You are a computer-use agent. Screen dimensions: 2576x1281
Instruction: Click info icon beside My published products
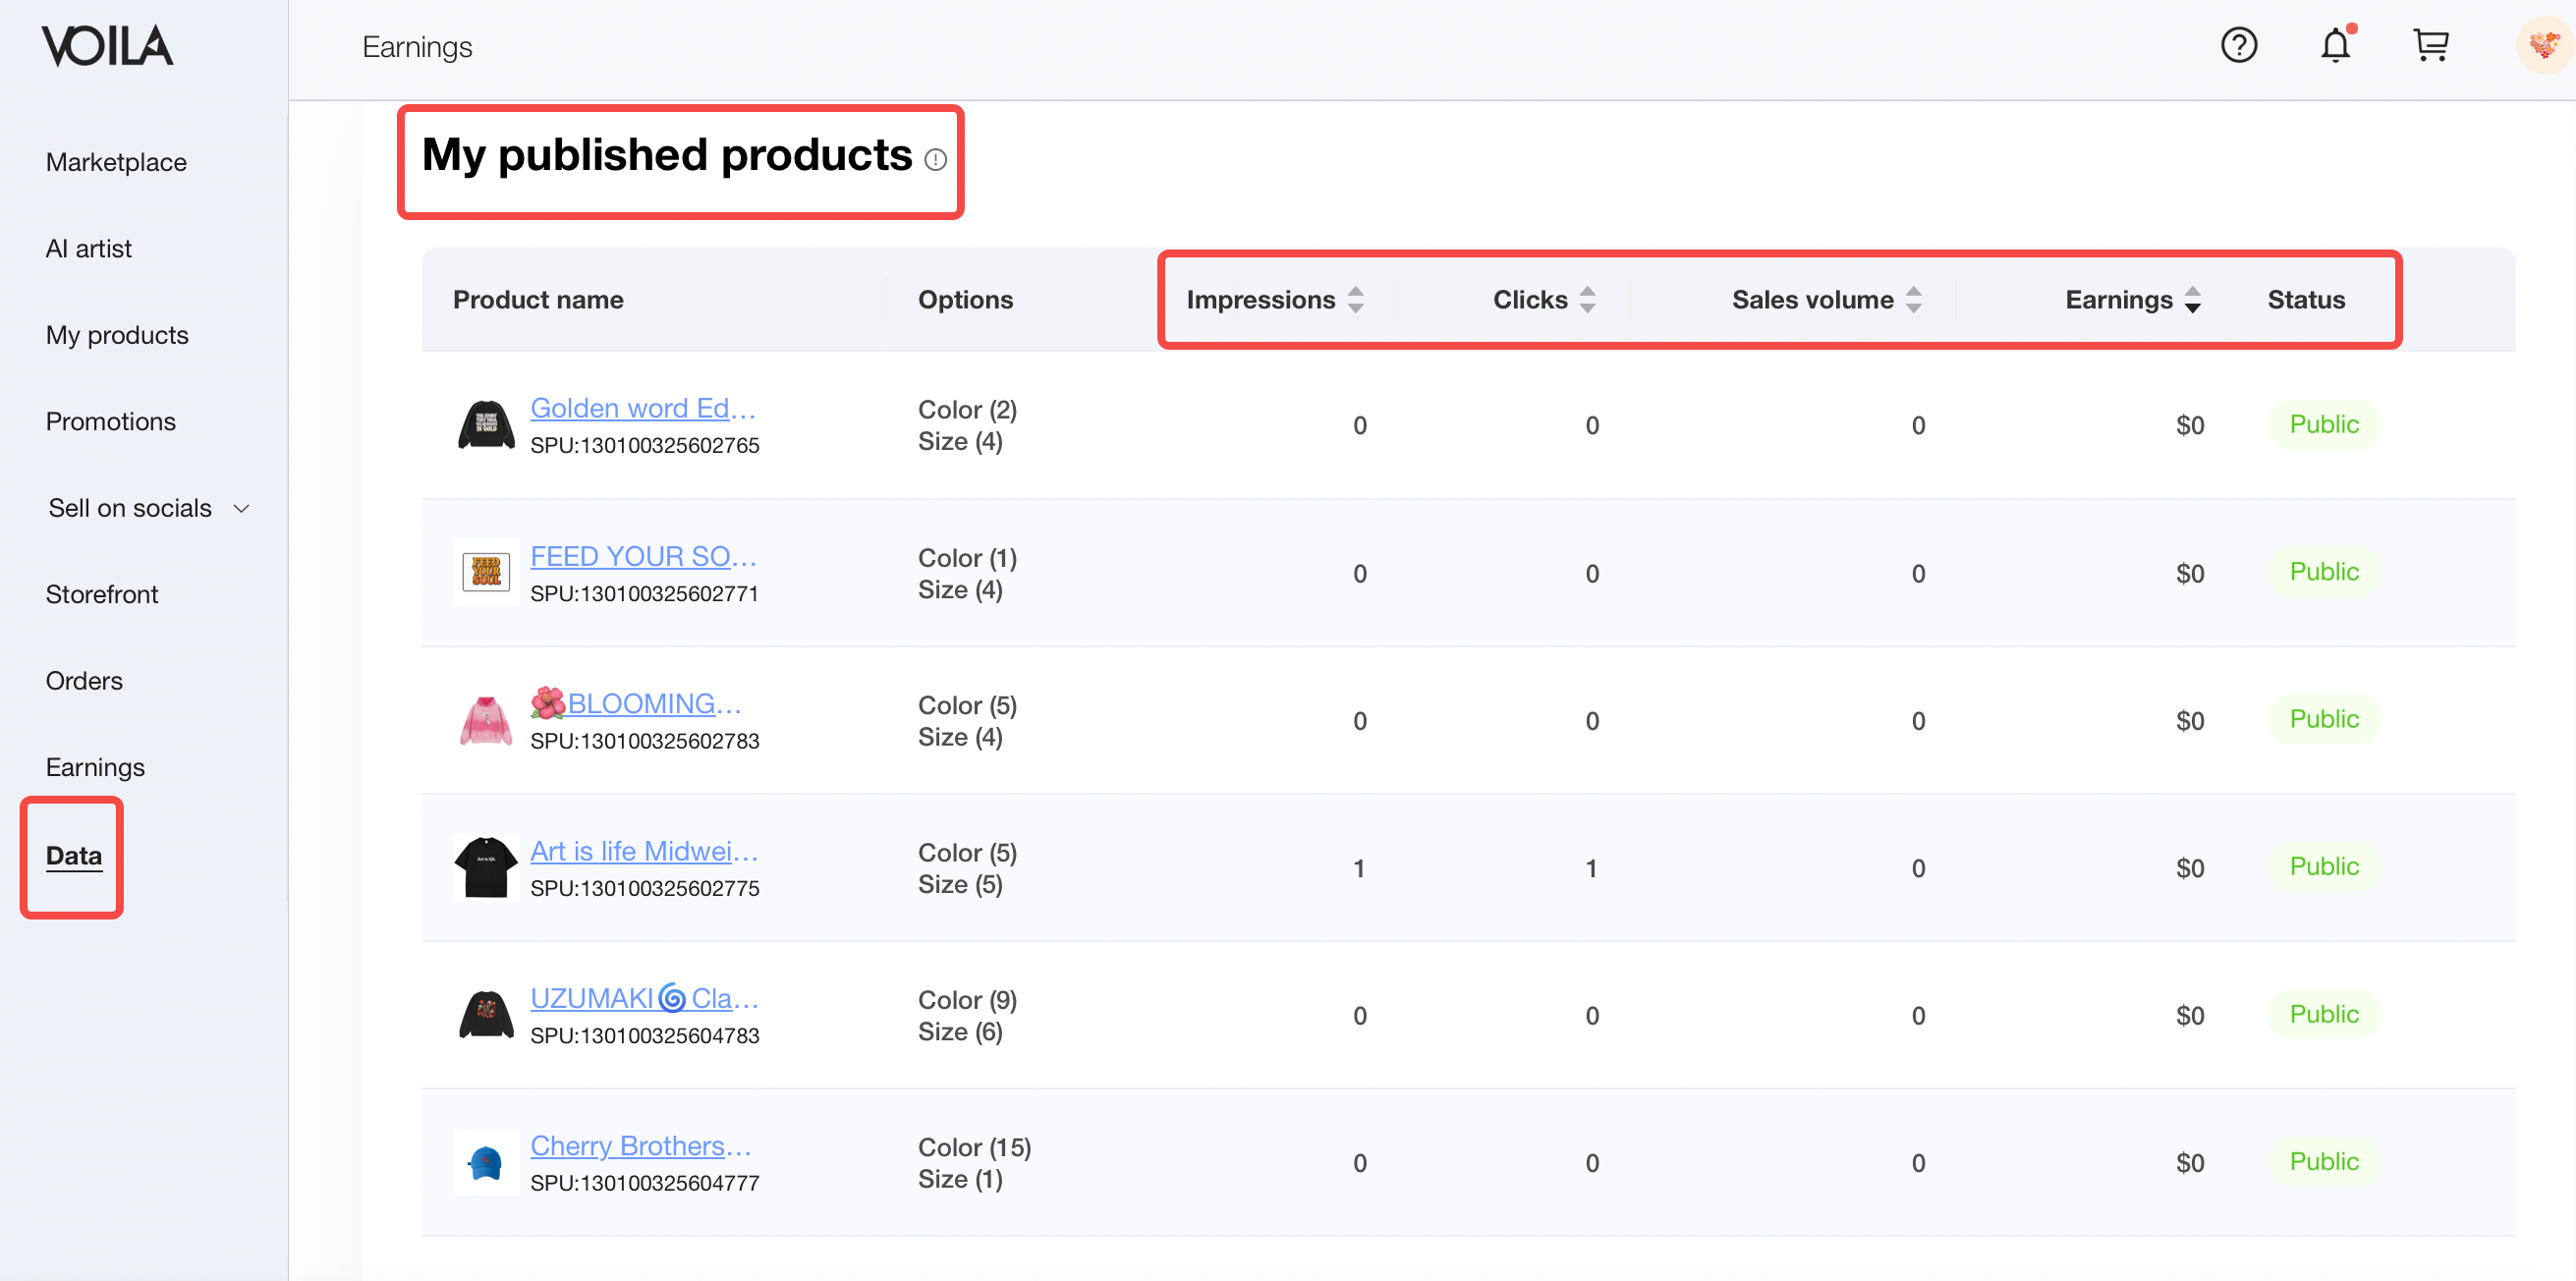click(935, 160)
